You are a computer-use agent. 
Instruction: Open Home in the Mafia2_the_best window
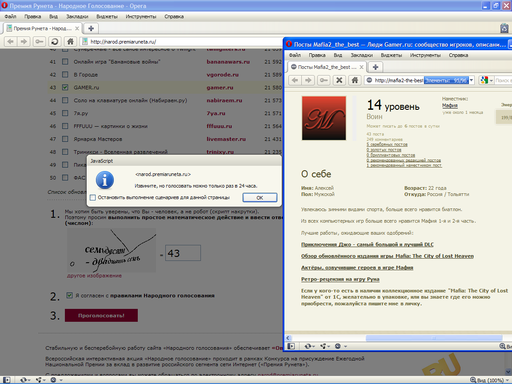click(355, 80)
